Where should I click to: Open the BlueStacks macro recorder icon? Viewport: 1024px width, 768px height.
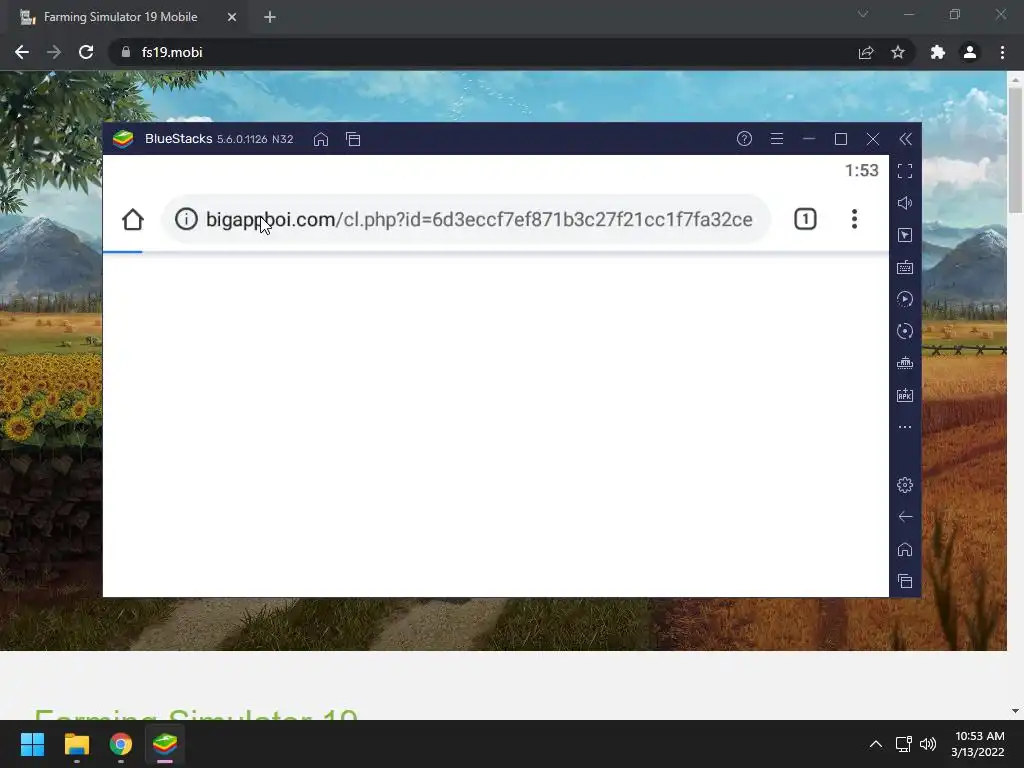tap(904, 299)
